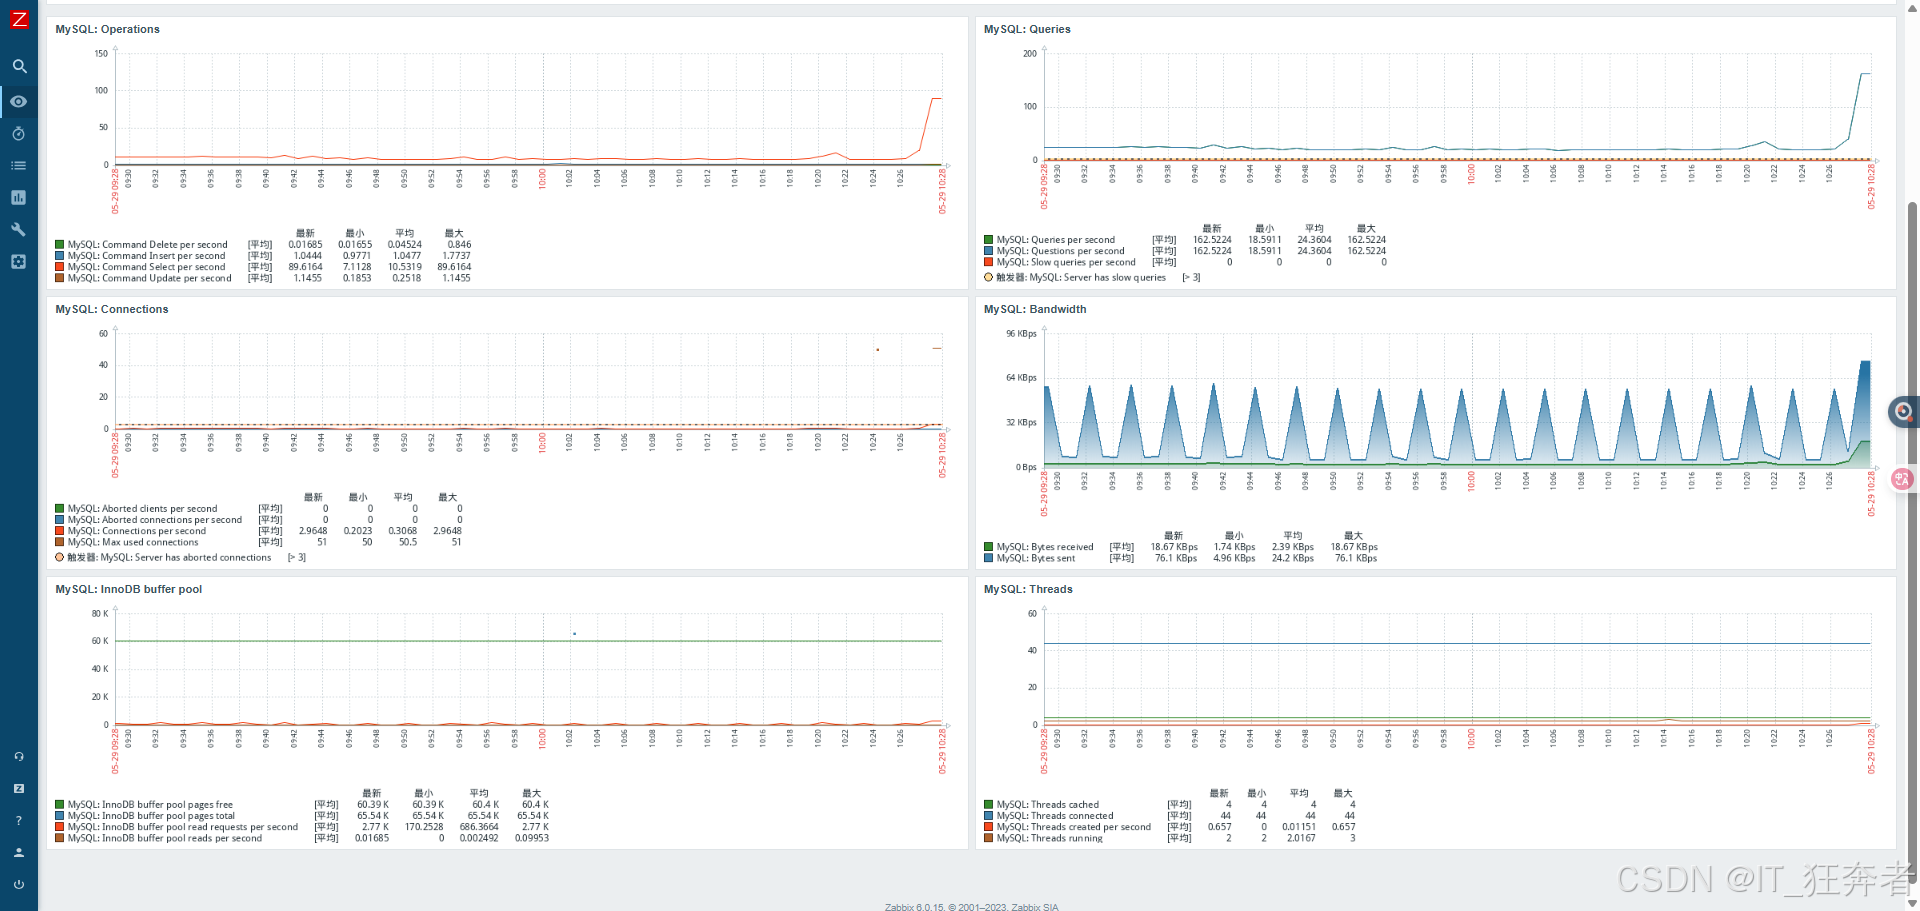
Task: Click the Max used connections brown swatch
Action: tap(60, 543)
